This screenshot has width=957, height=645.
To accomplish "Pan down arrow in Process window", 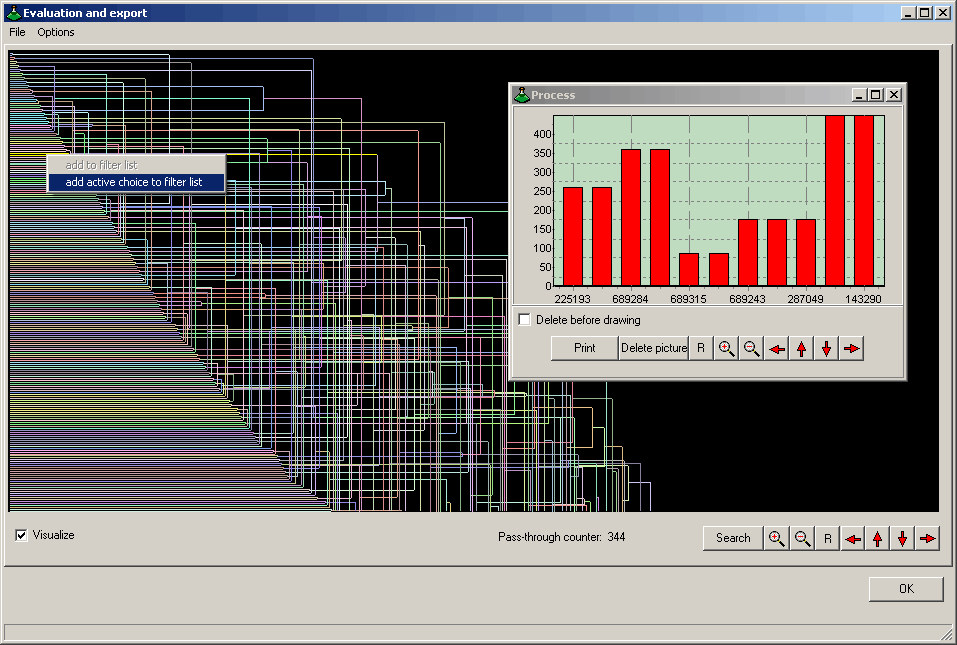I will coord(826,348).
